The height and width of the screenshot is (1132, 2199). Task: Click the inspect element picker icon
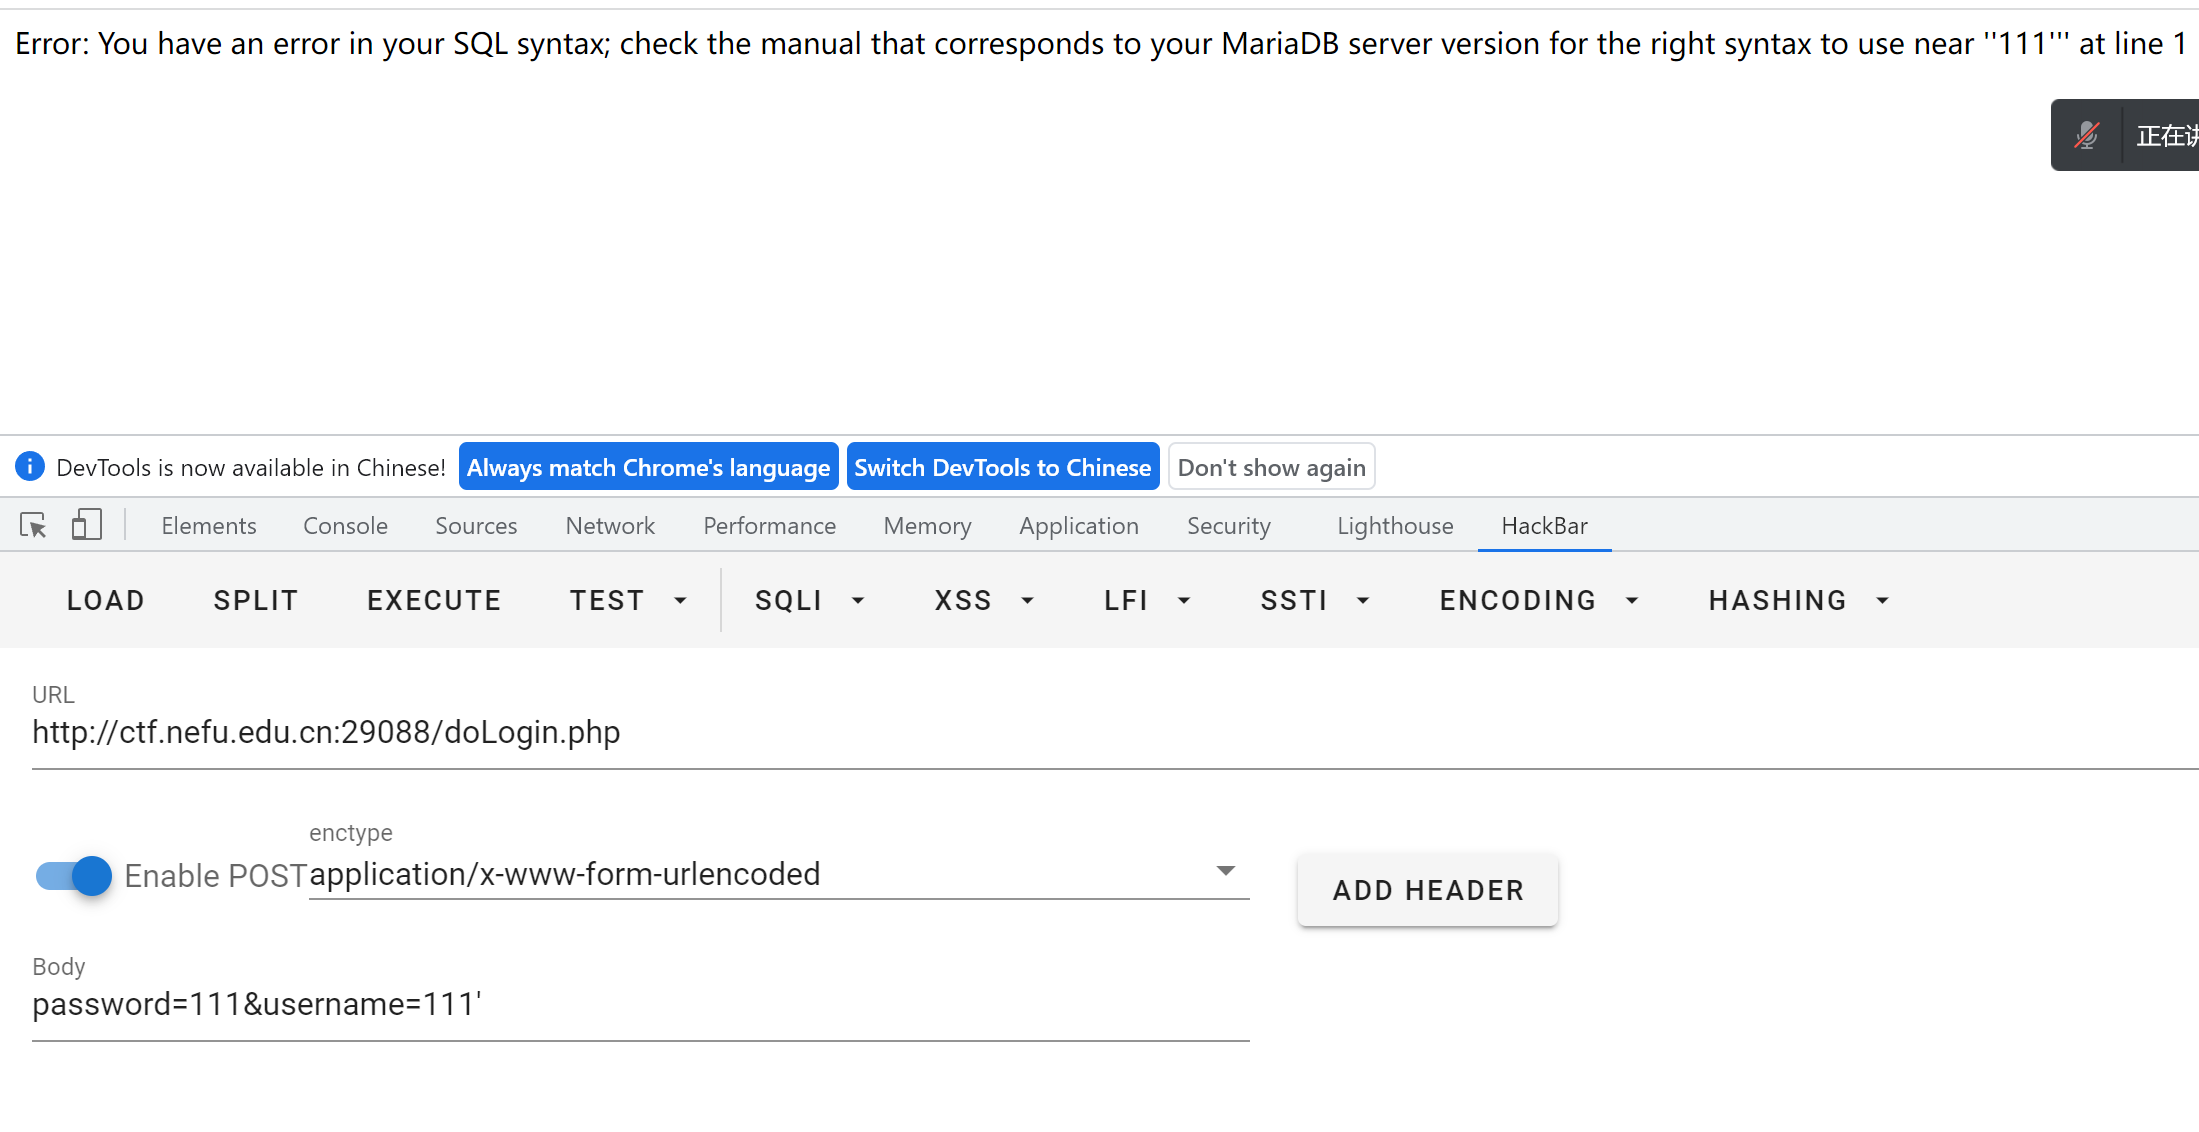tap(33, 525)
